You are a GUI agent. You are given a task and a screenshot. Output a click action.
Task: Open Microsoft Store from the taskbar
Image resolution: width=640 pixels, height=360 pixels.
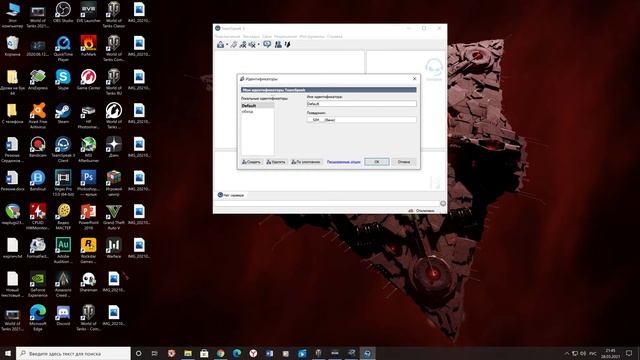coord(204,353)
